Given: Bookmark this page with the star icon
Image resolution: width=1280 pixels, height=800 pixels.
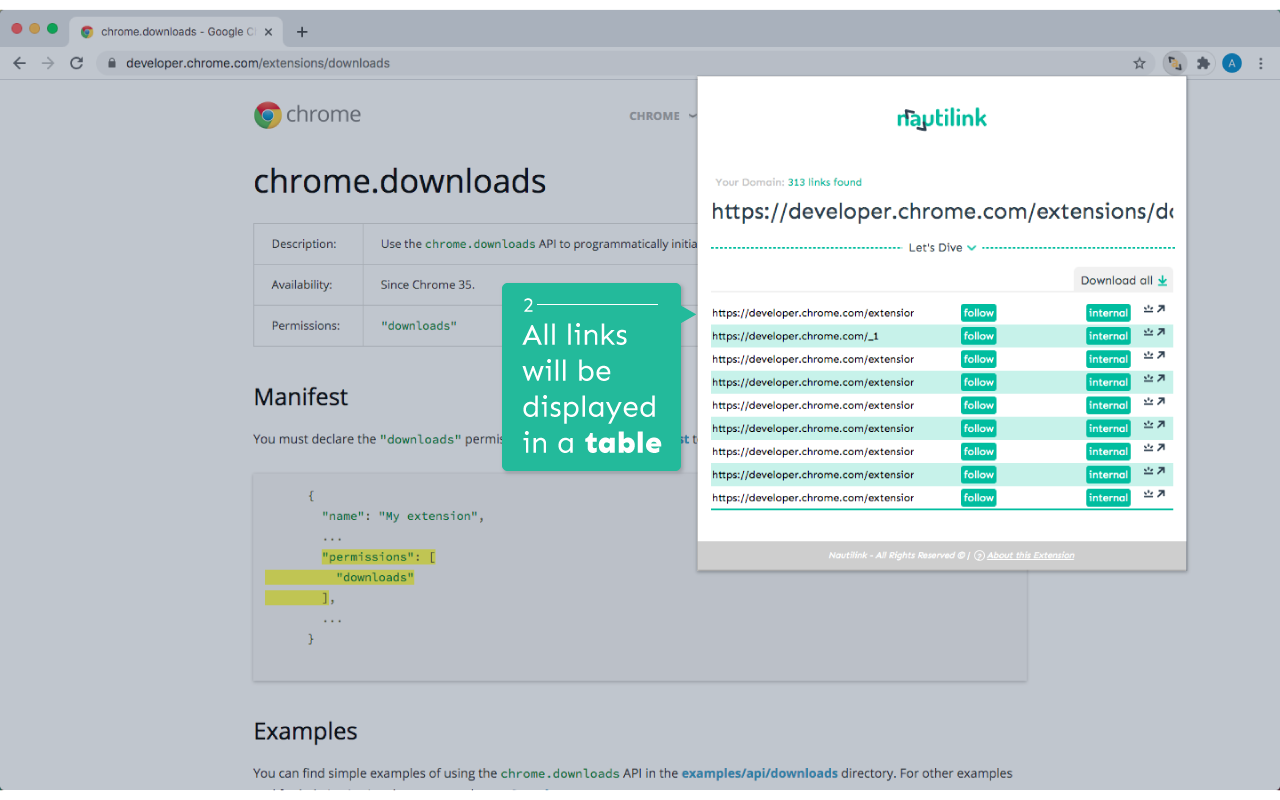Looking at the screenshot, I should [x=1139, y=63].
